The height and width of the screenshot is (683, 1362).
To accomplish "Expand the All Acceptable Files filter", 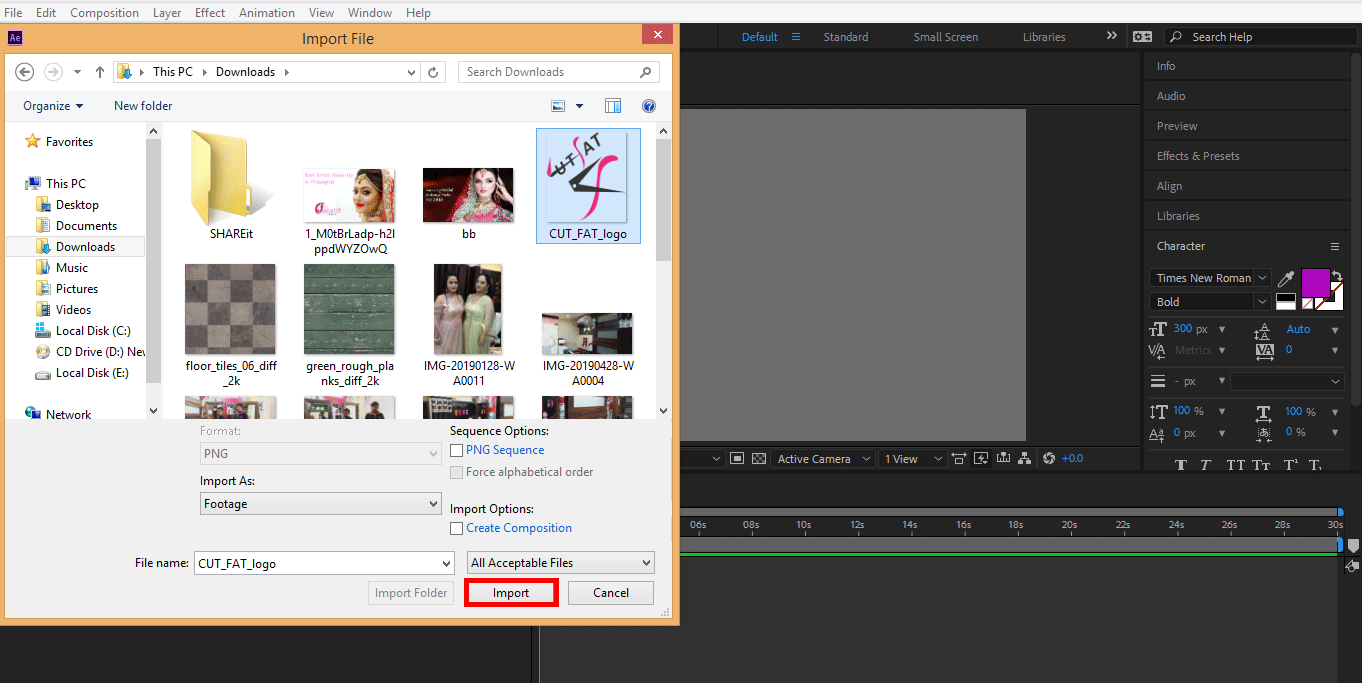I will 561,563.
